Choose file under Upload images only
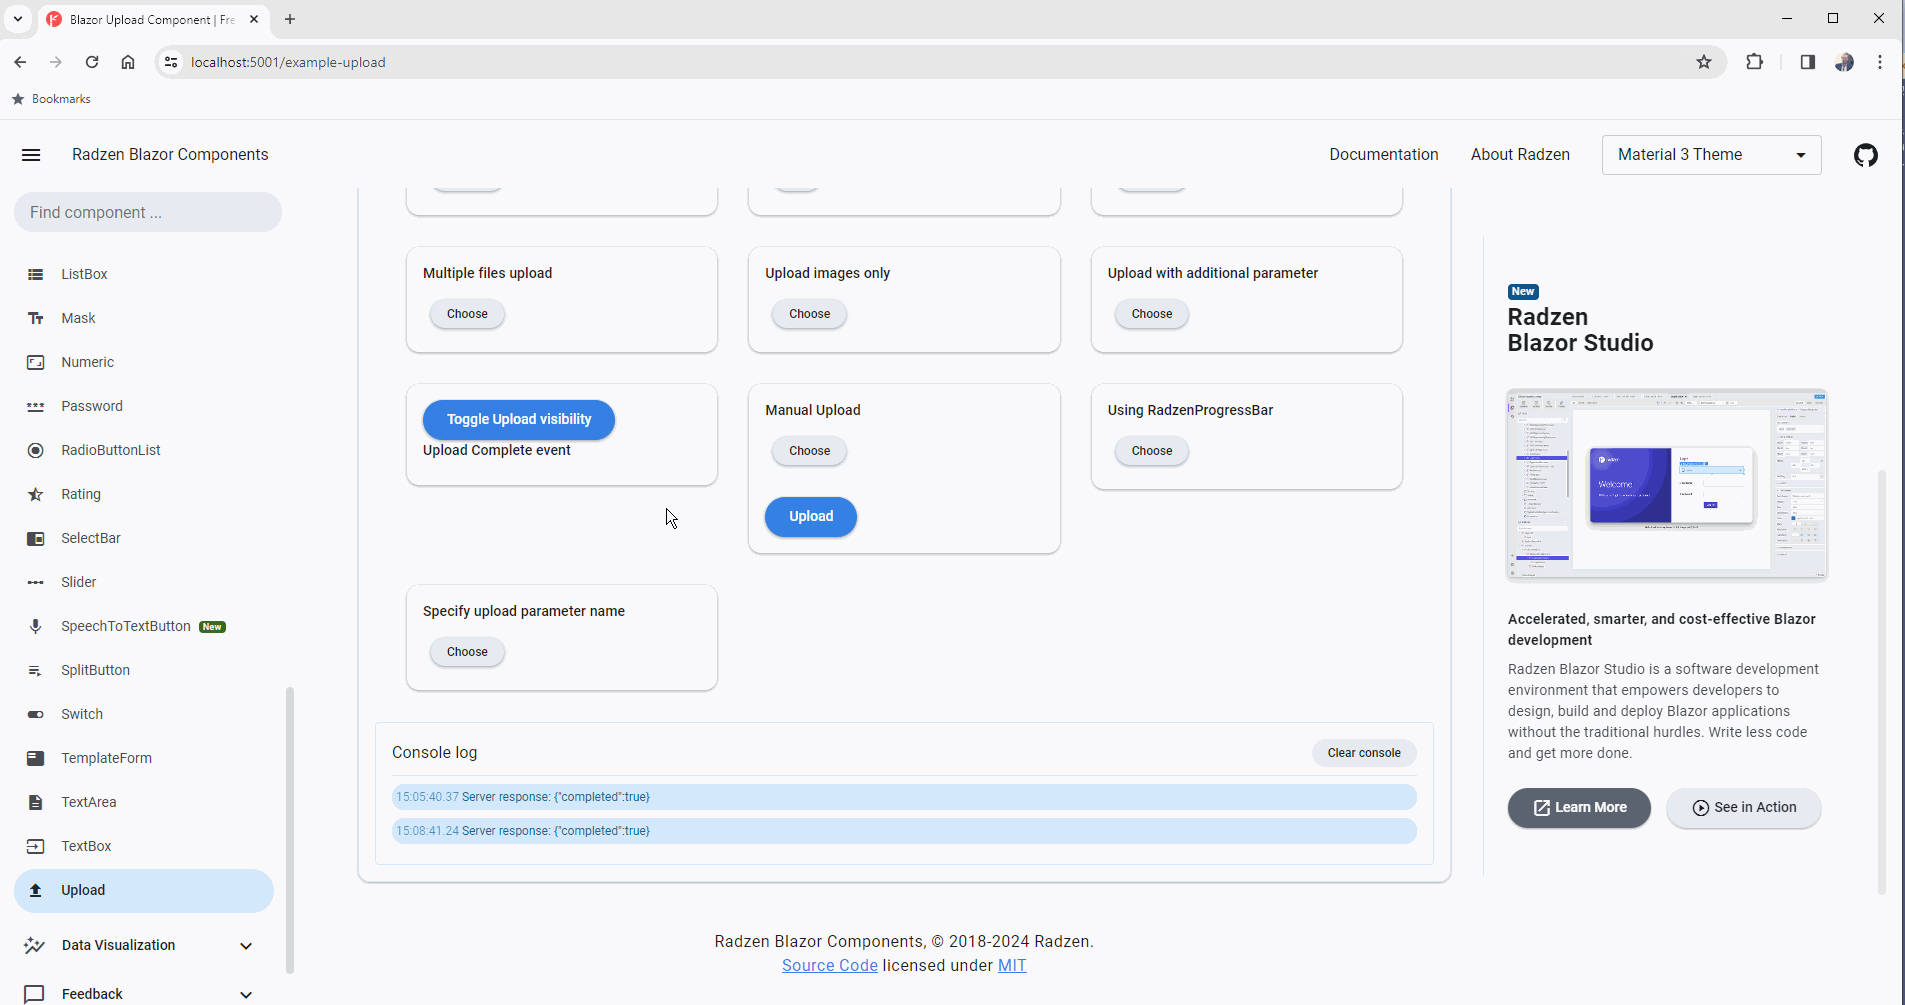The image size is (1905, 1005). (x=809, y=314)
